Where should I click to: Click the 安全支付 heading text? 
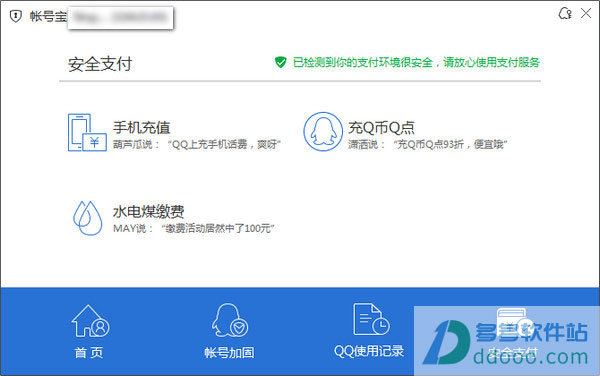pos(100,64)
